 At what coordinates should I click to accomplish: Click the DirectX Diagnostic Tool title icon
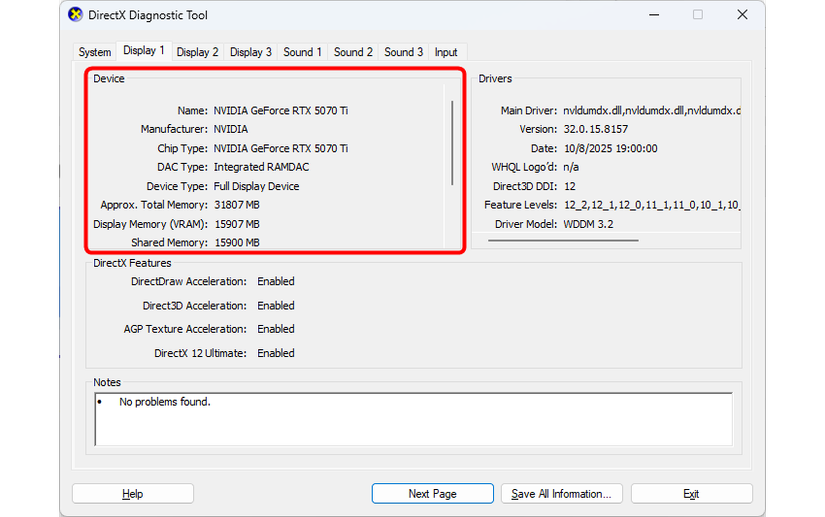click(x=76, y=15)
